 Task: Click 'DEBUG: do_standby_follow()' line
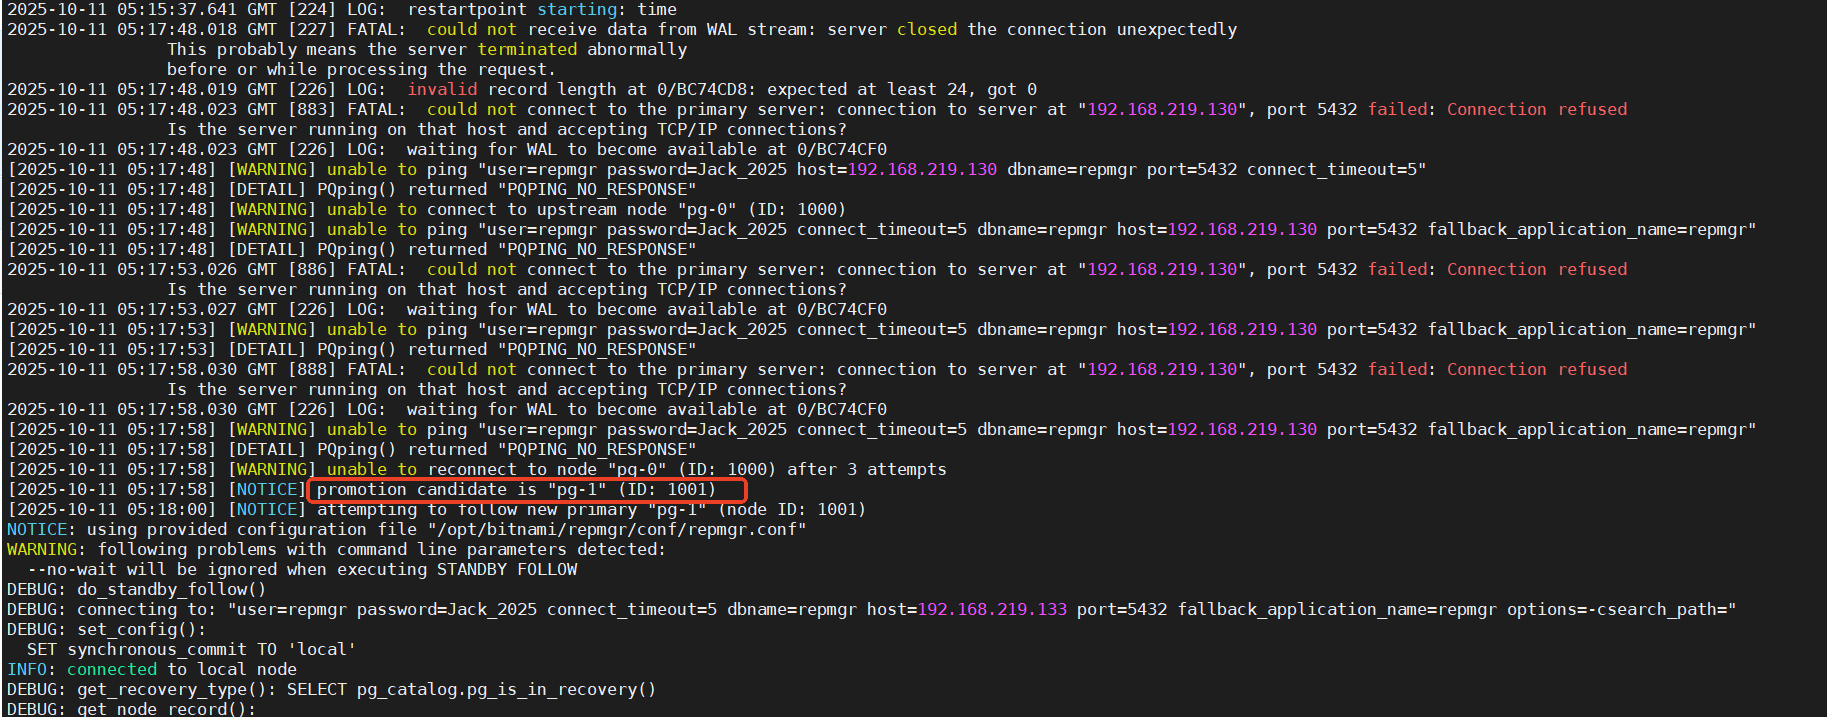[137, 589]
